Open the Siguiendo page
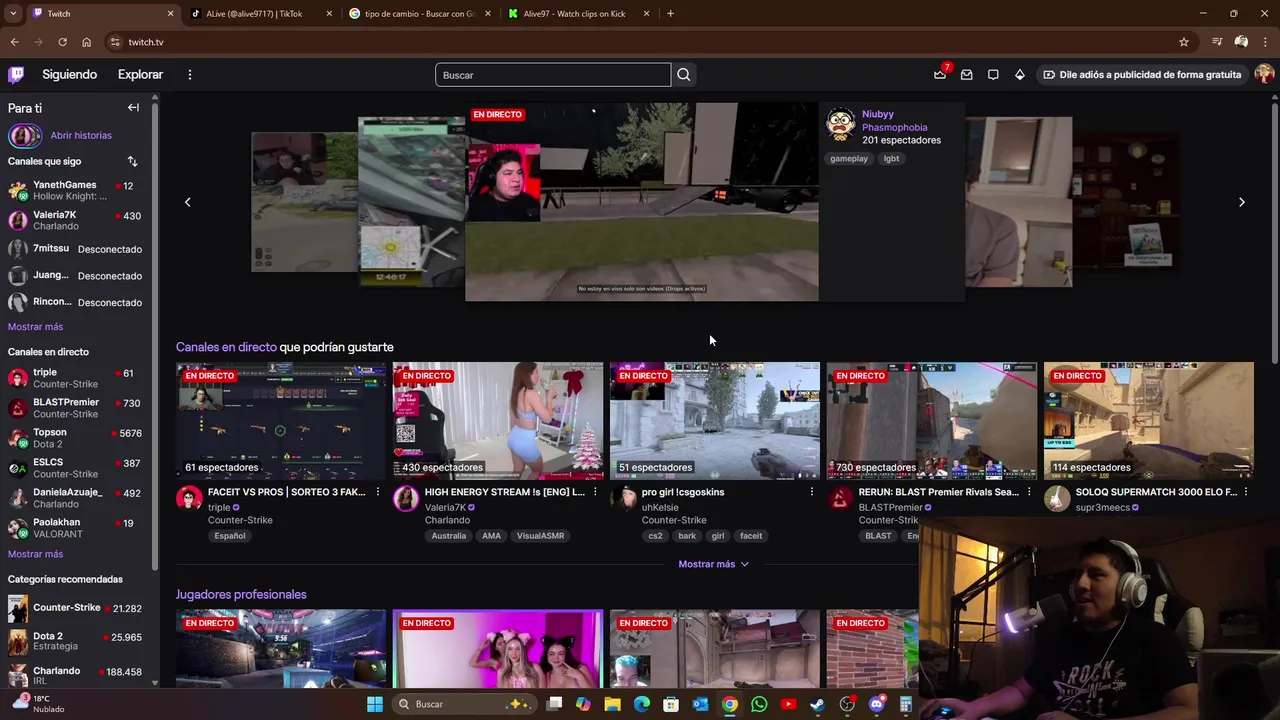Screen dimensions: 1280x720 click(70, 74)
